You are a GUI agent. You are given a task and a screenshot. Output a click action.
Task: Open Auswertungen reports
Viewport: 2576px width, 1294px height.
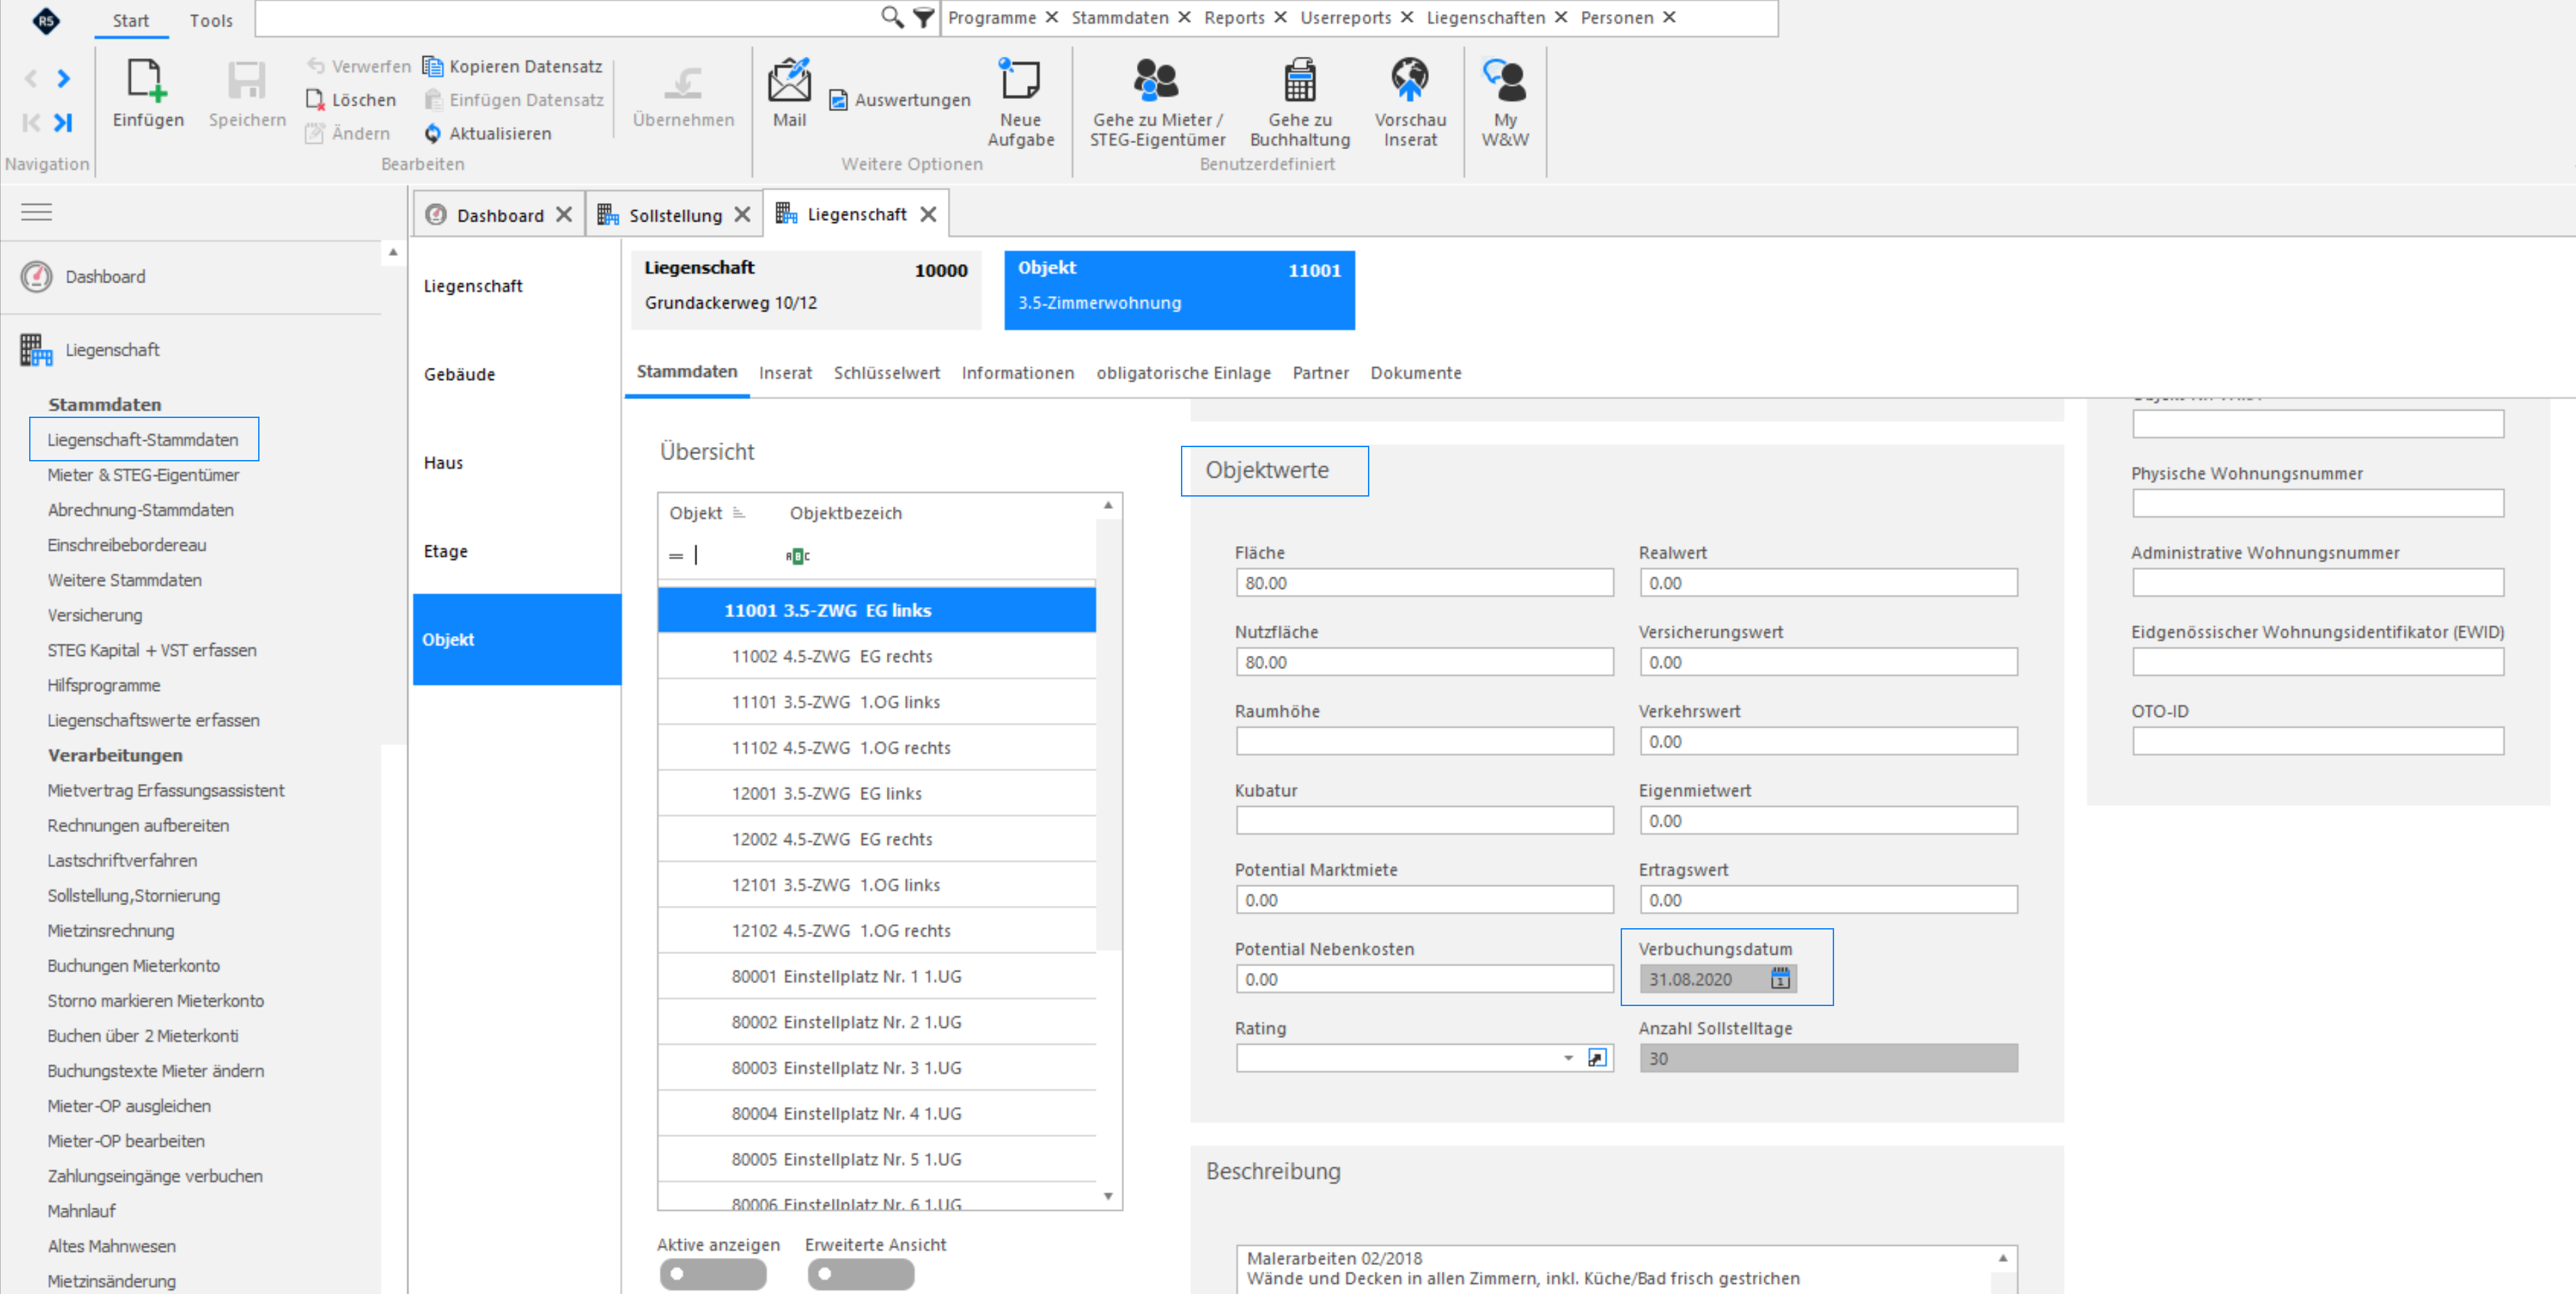tap(900, 100)
